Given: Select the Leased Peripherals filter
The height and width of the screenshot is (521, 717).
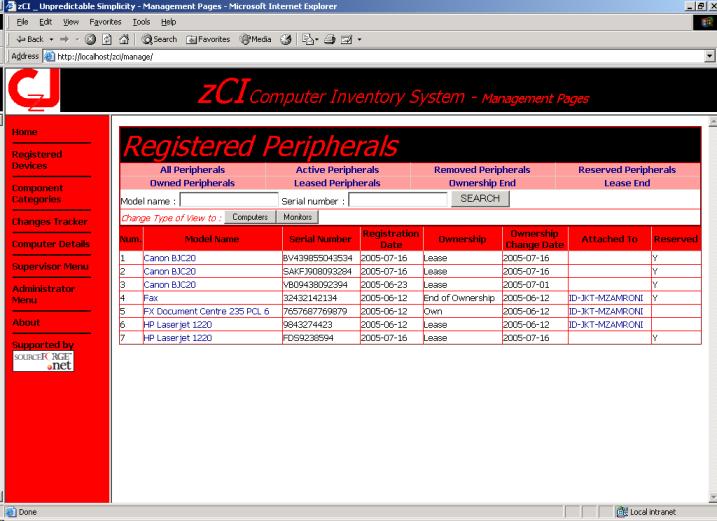Looking at the screenshot, I should click(x=337, y=183).
